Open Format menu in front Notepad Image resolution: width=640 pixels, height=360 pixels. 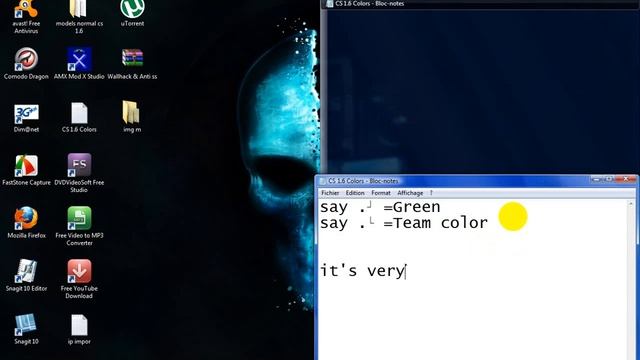(381, 193)
